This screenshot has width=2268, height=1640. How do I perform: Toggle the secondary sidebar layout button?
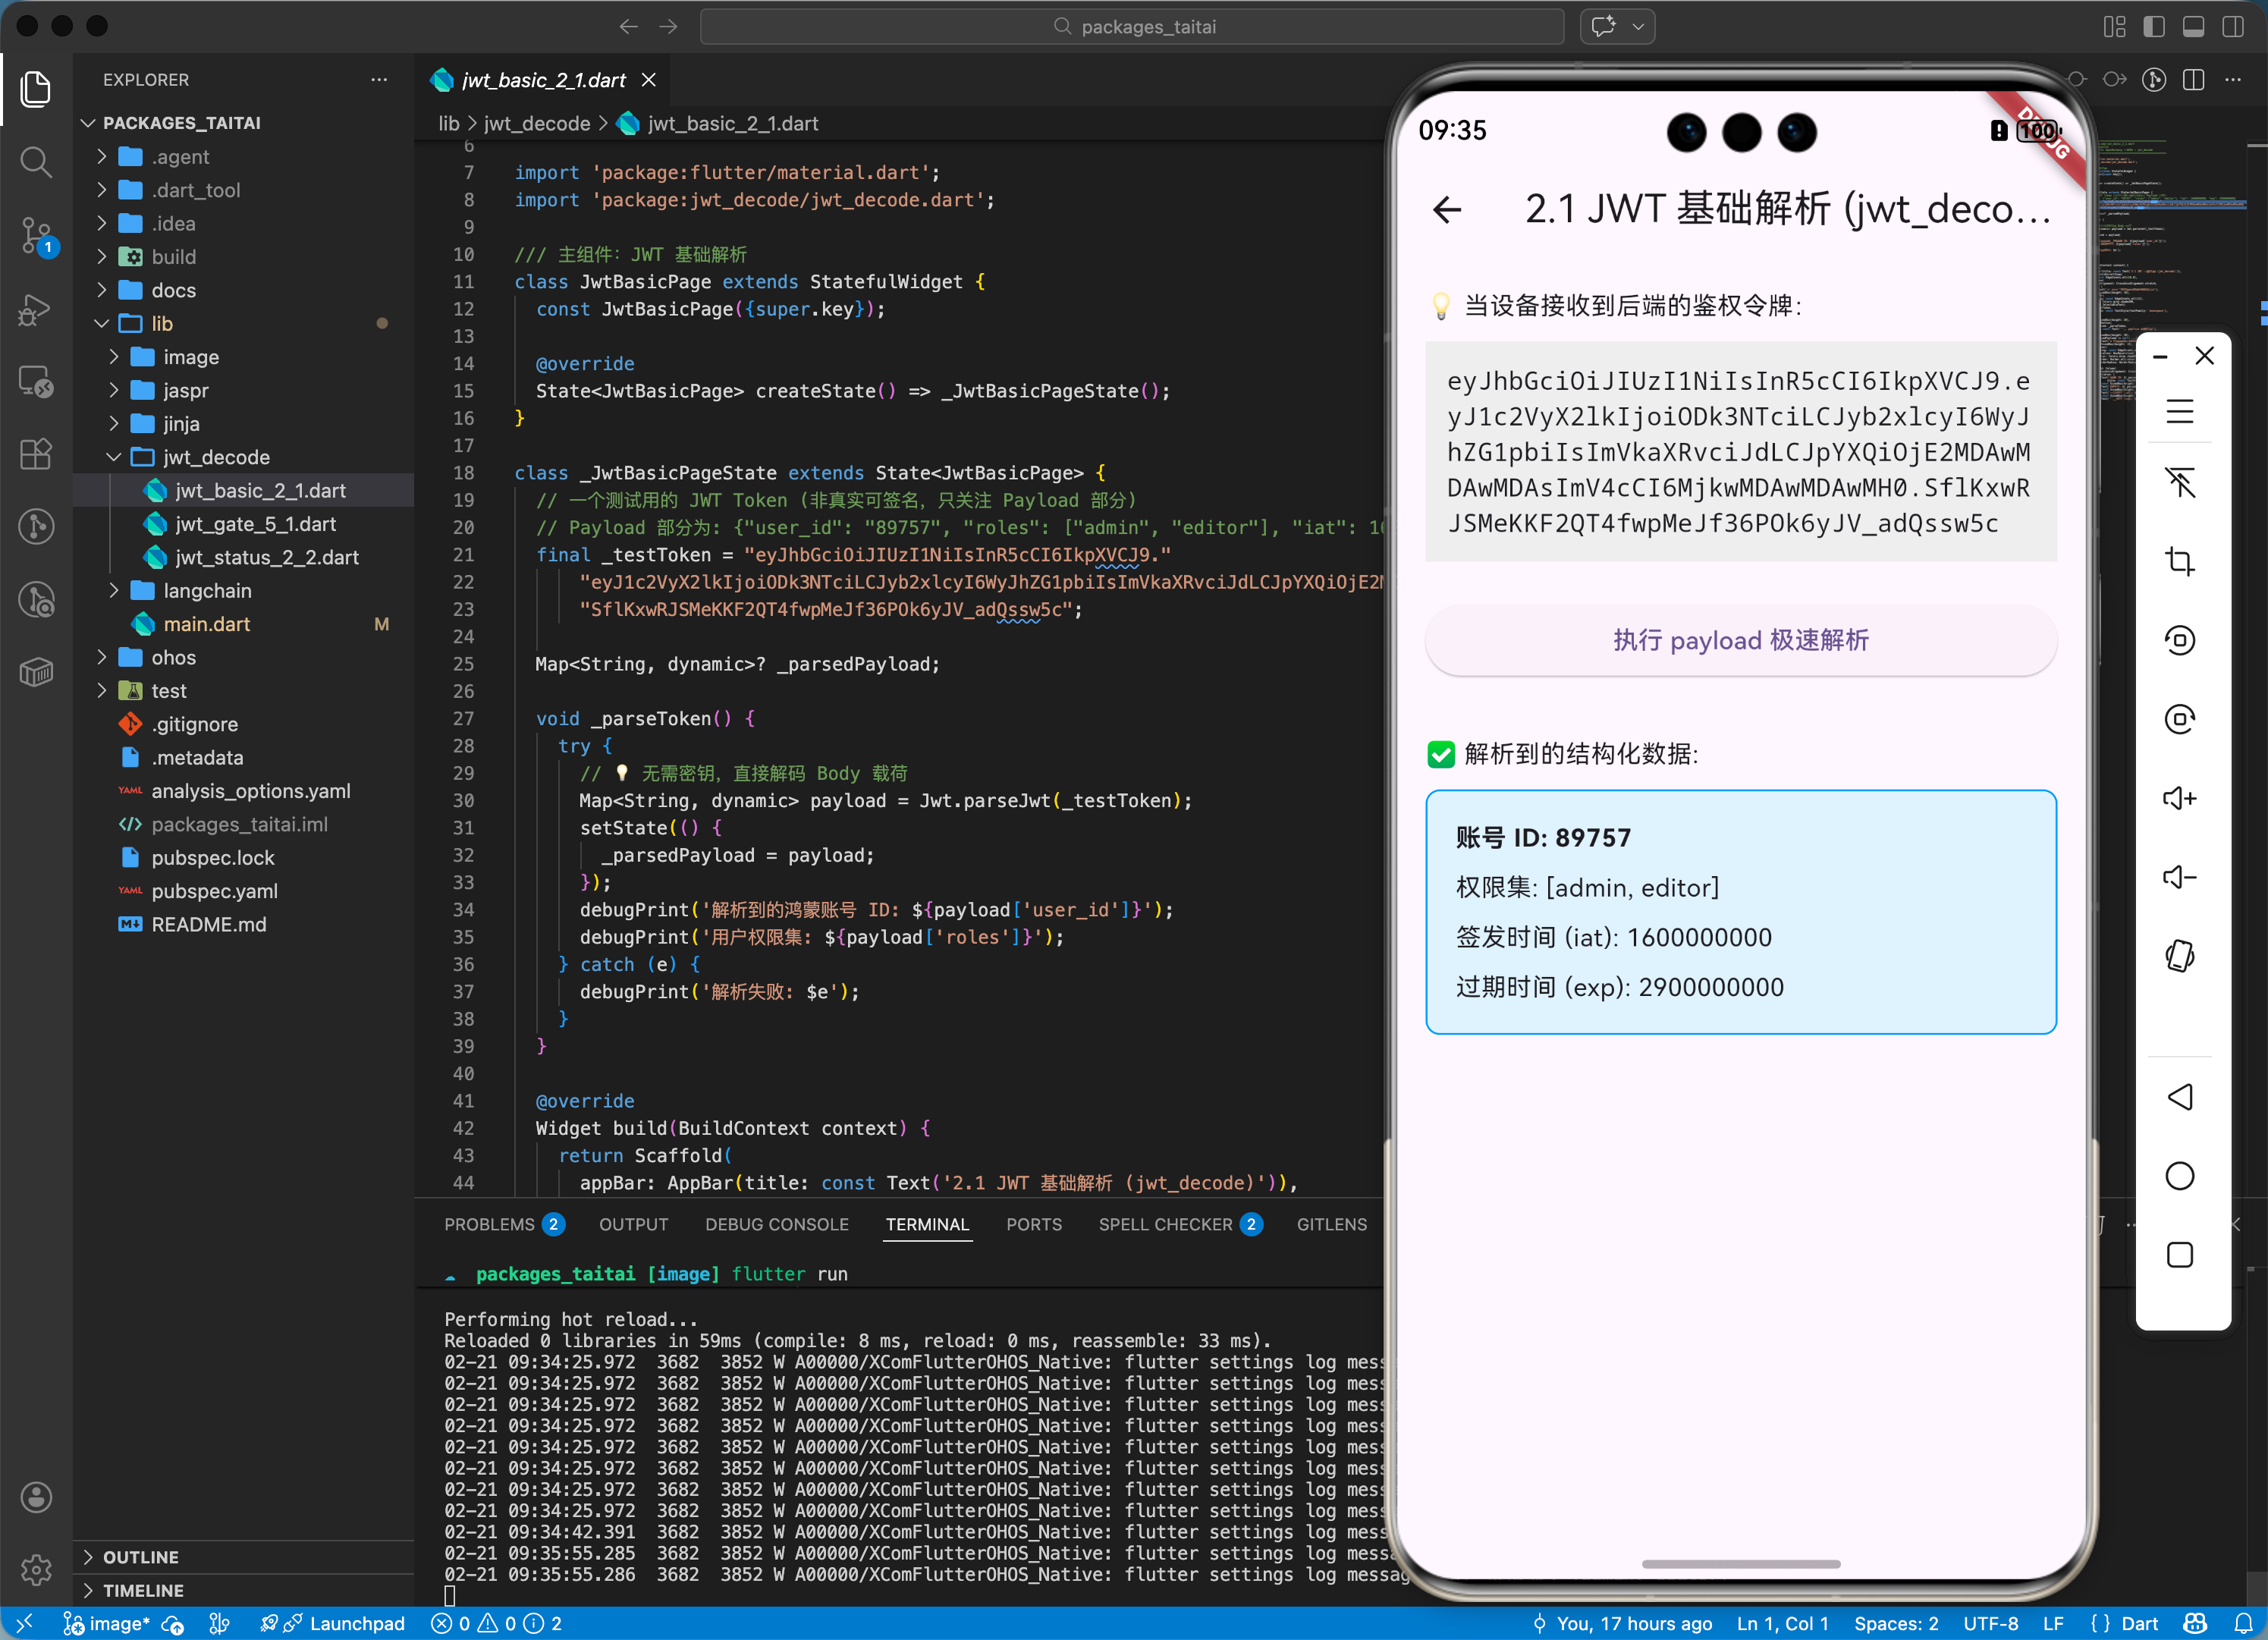coord(2232,27)
